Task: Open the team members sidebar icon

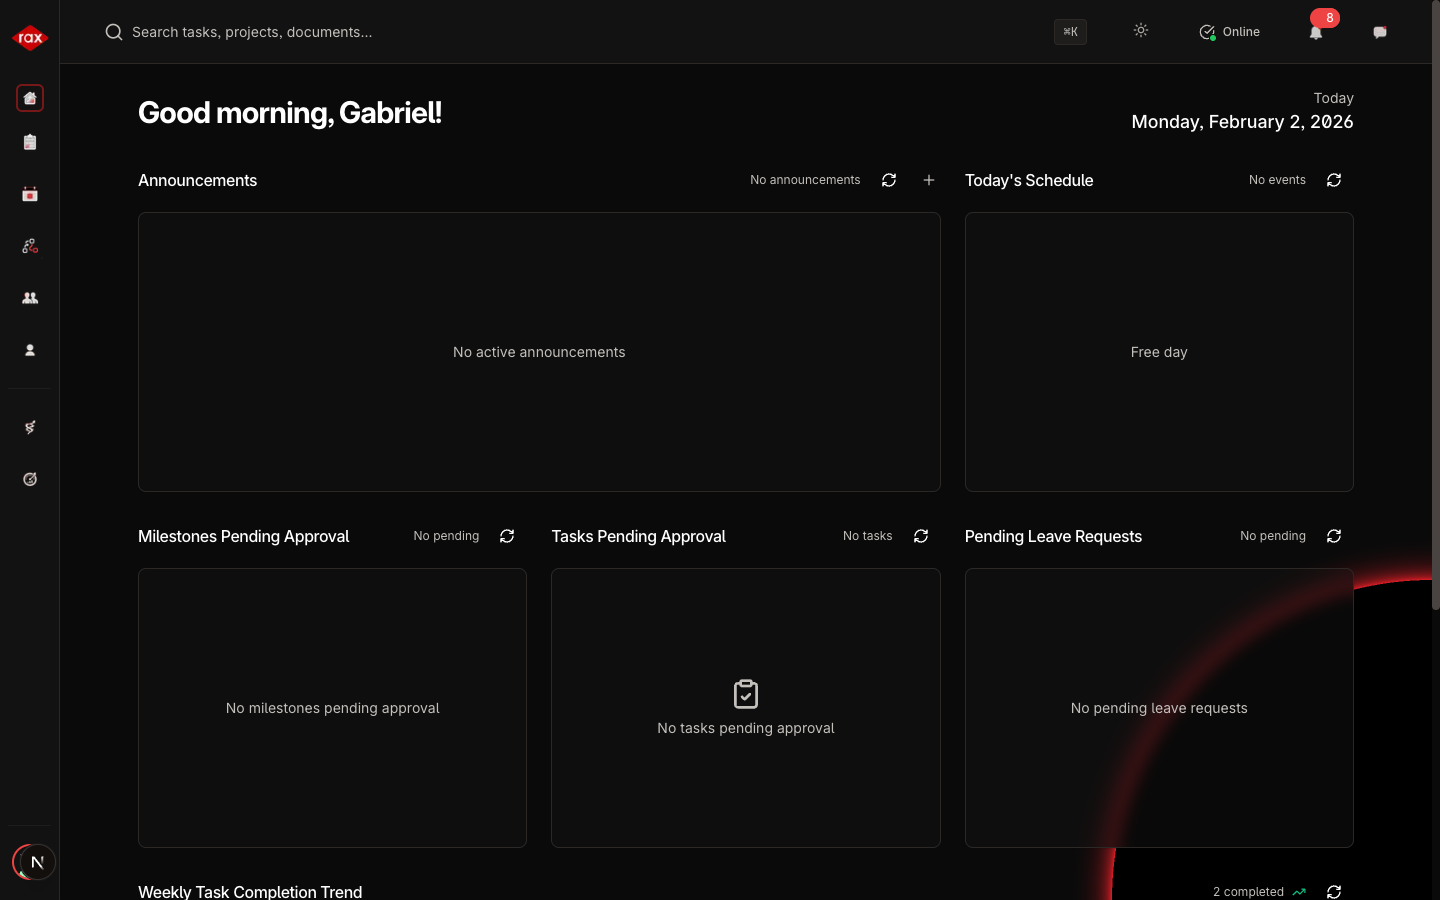Action: pos(30,298)
